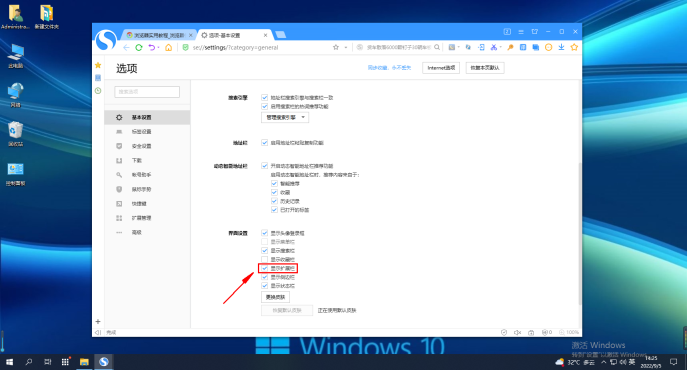Switch to the first browser tab
Image resolution: width=687 pixels, height=370 pixels.
point(159,35)
